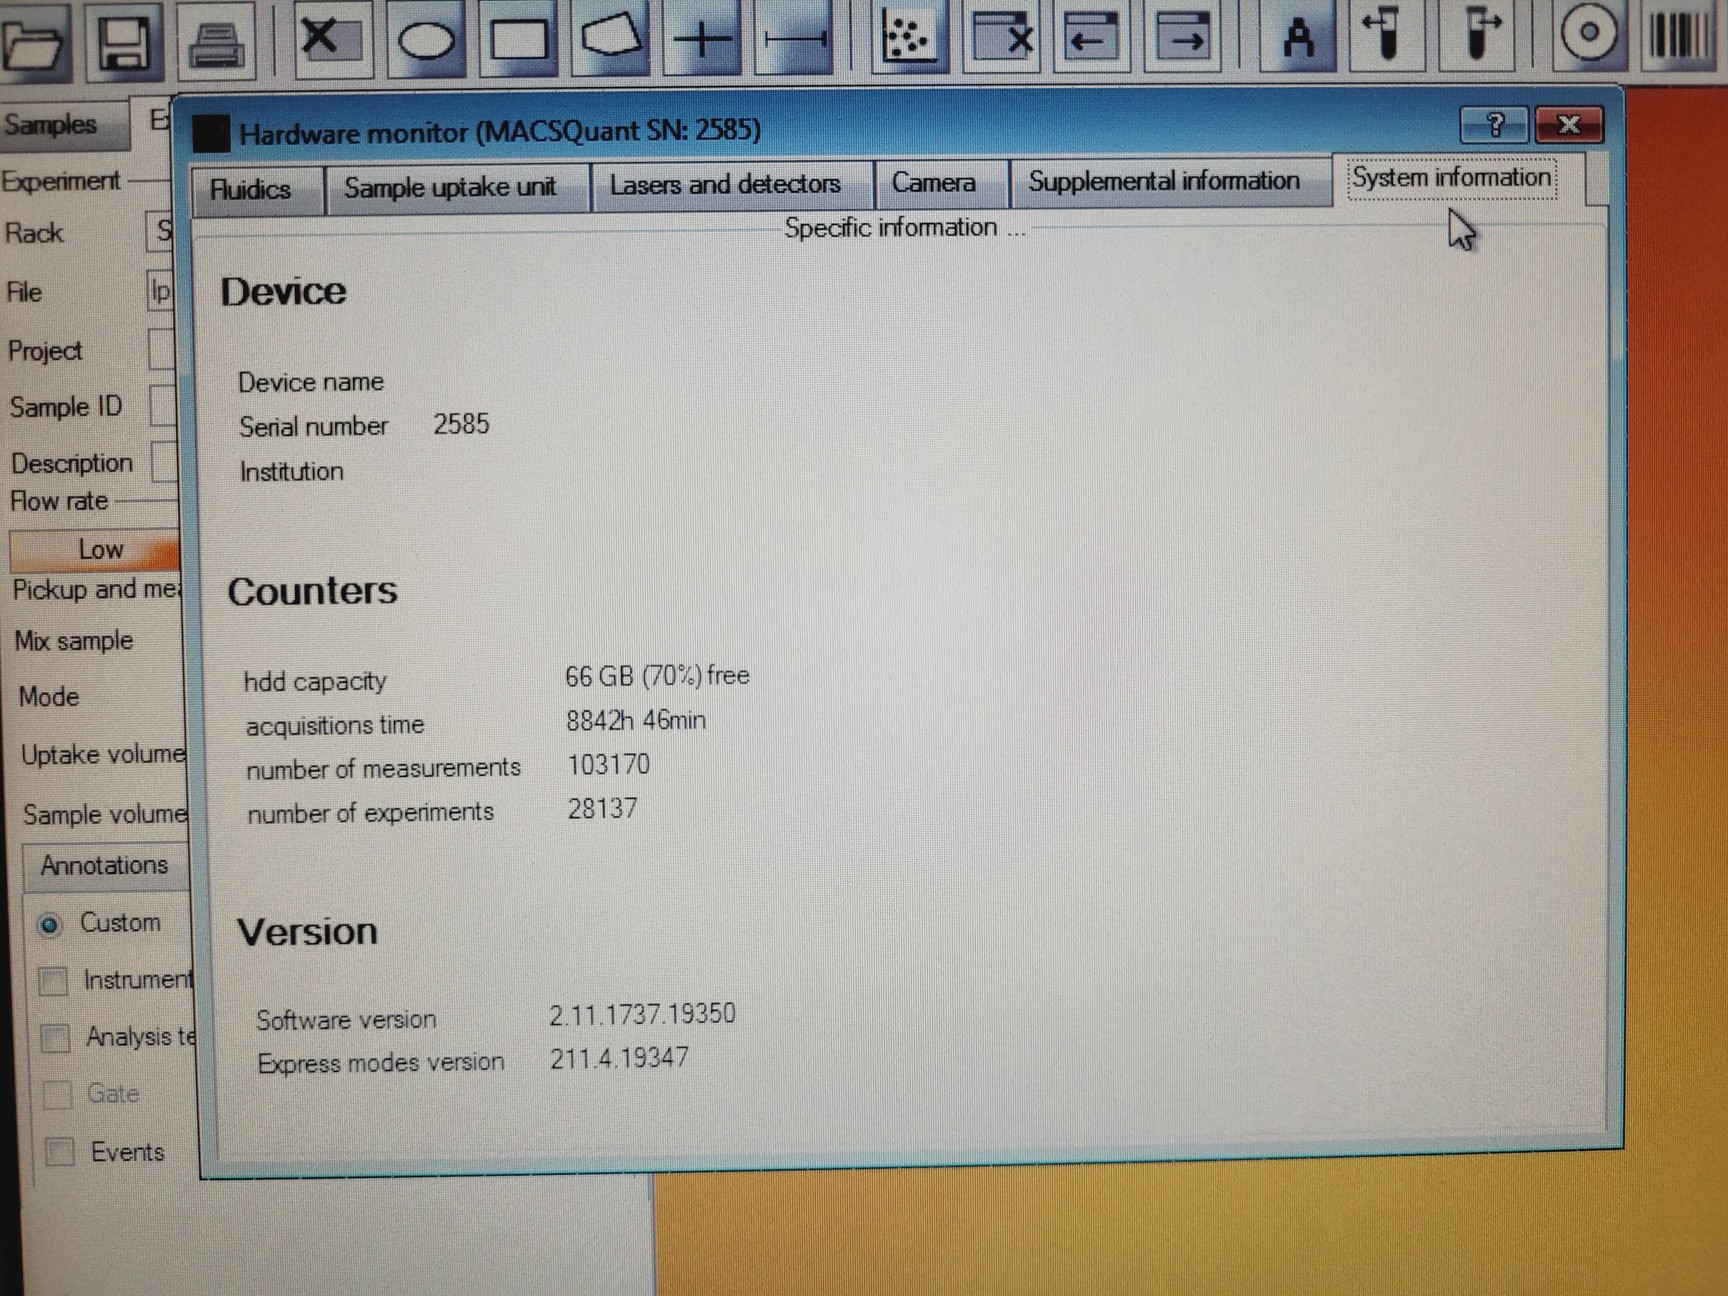Select the rectangle gate tool
This screenshot has width=1728, height=1296.
[516, 39]
